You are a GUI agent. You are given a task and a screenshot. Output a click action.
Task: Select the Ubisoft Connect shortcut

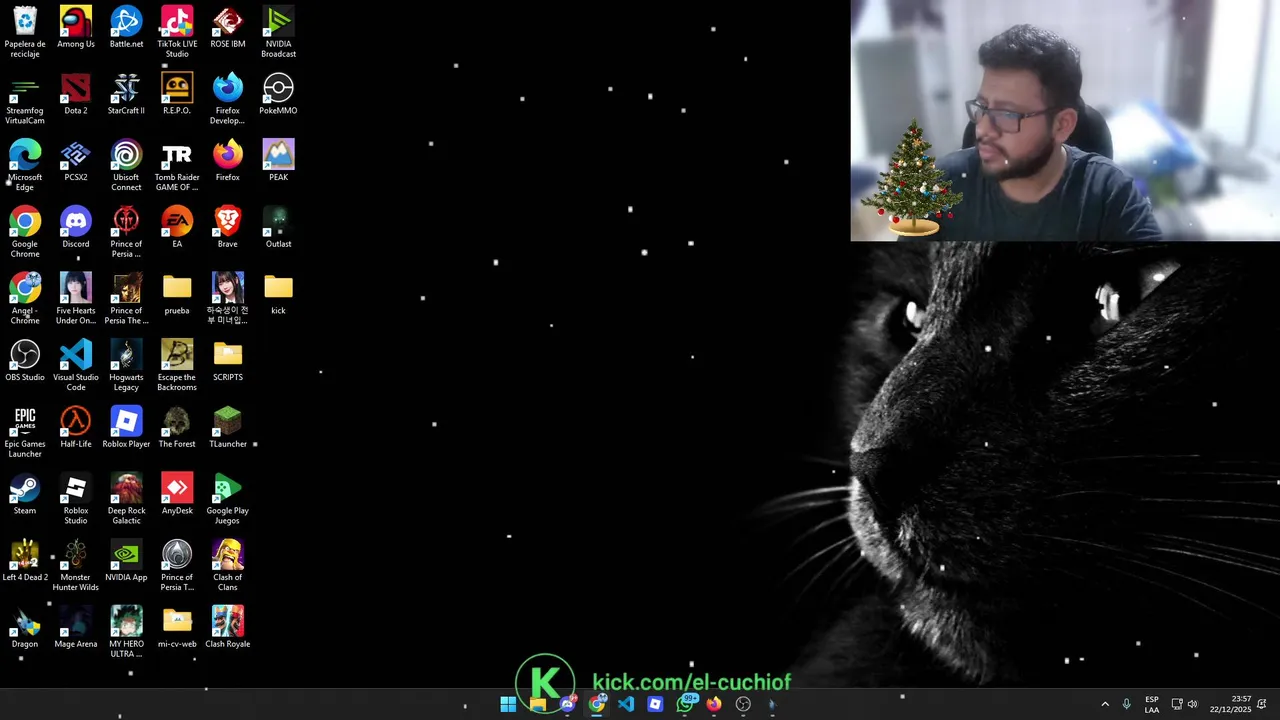126,166
